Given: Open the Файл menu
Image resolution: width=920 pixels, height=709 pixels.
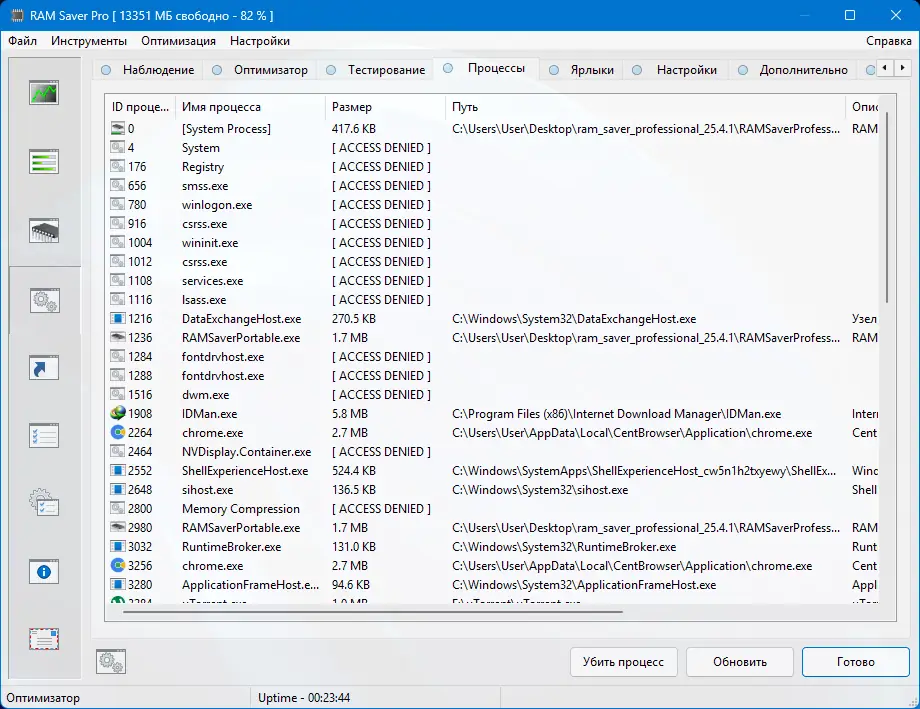Looking at the screenshot, I should [22, 41].
